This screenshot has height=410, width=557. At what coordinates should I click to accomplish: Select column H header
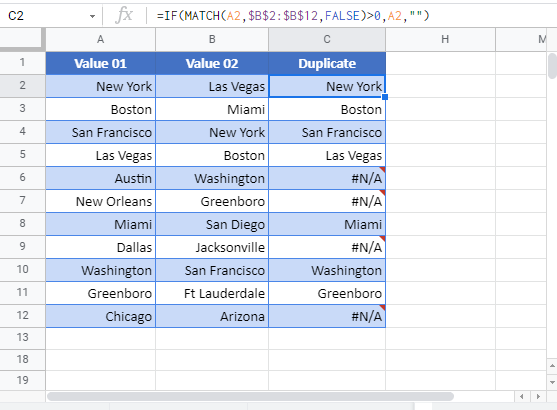445,39
